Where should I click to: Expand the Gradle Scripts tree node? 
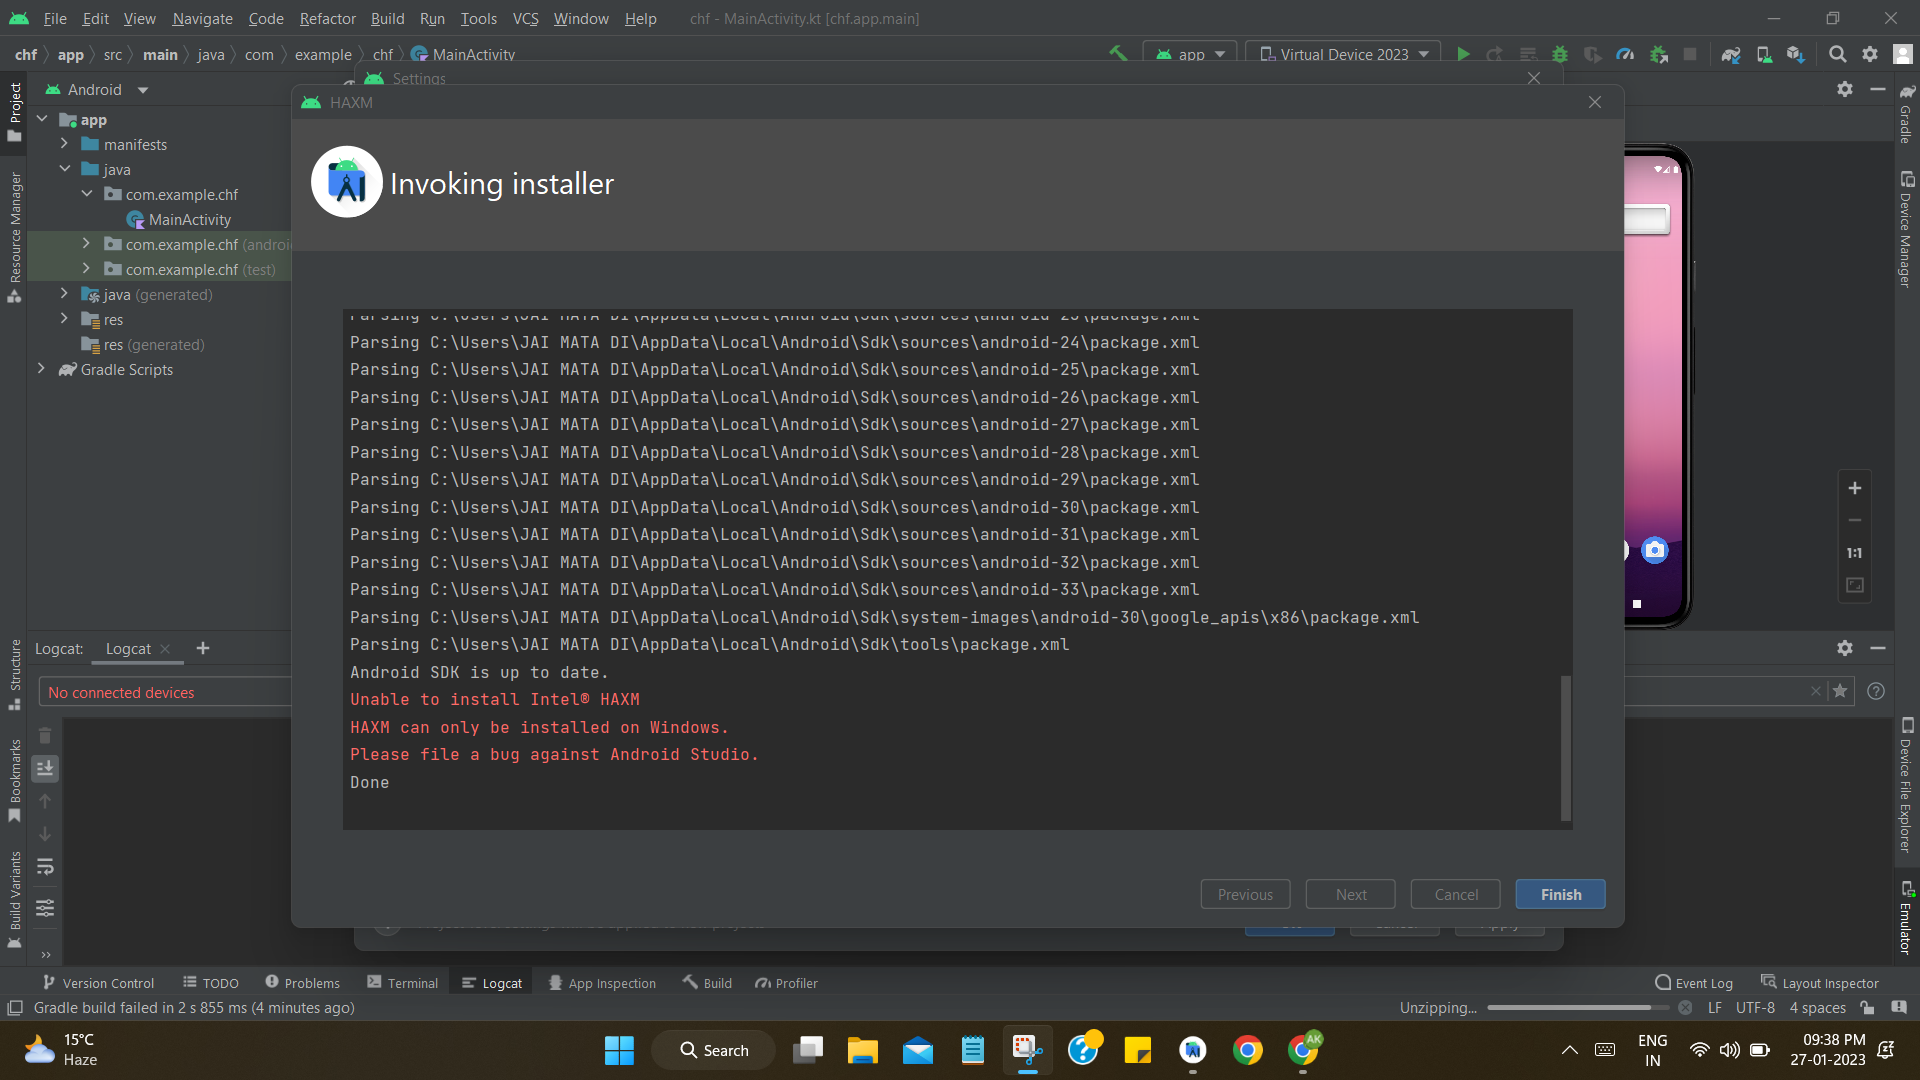coord(41,369)
